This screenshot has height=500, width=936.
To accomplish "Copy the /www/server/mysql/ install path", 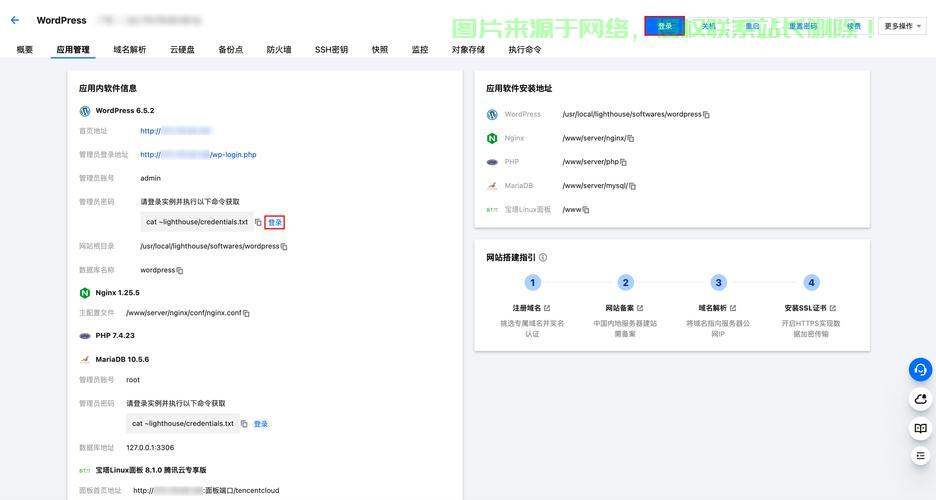I will (632, 186).
